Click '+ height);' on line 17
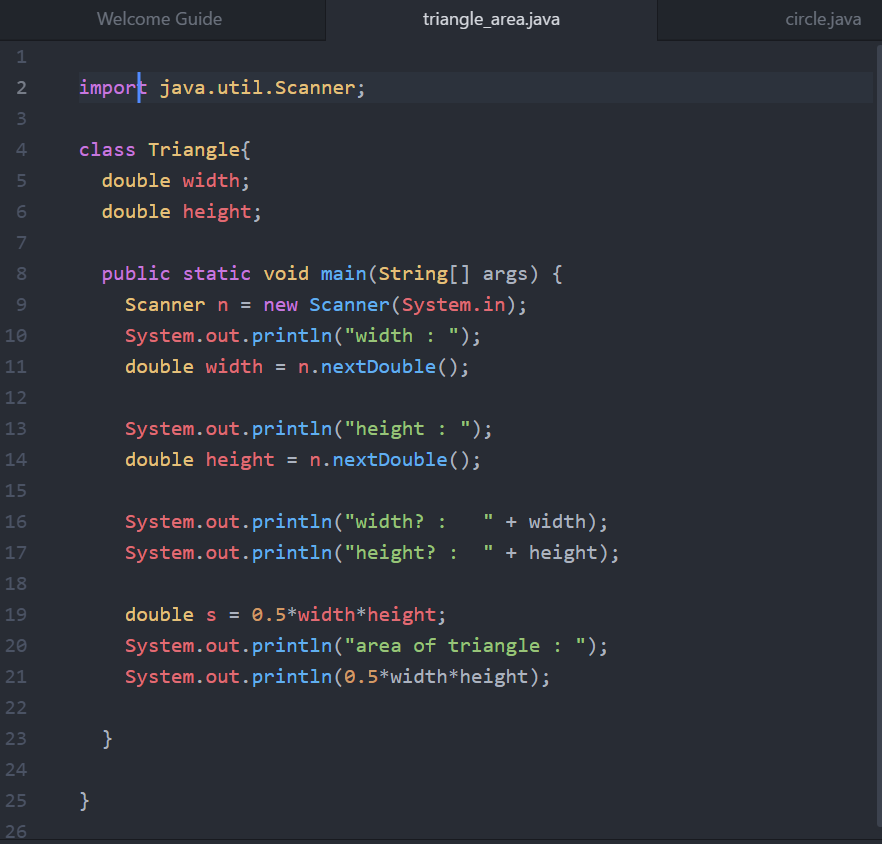Image resolution: width=882 pixels, height=844 pixels. point(562,553)
